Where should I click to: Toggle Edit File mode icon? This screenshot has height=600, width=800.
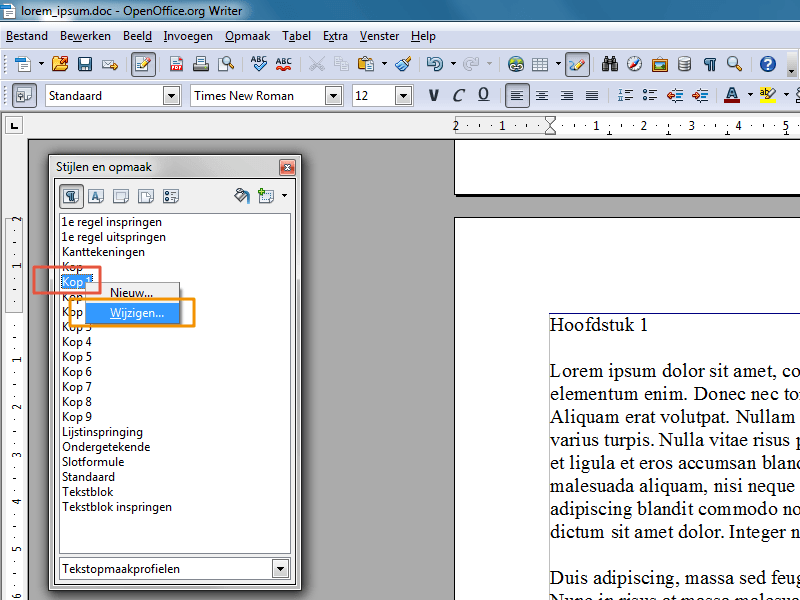click(143, 64)
